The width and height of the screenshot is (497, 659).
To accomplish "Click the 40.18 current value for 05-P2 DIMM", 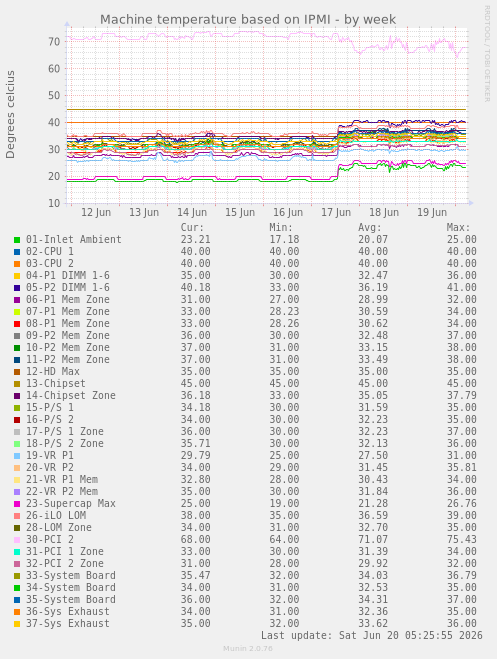I will tap(195, 287).
